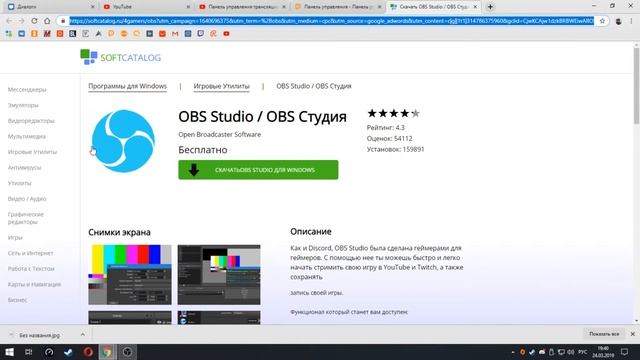Close the downloads bar
640x360 pixels.
tap(633, 334)
